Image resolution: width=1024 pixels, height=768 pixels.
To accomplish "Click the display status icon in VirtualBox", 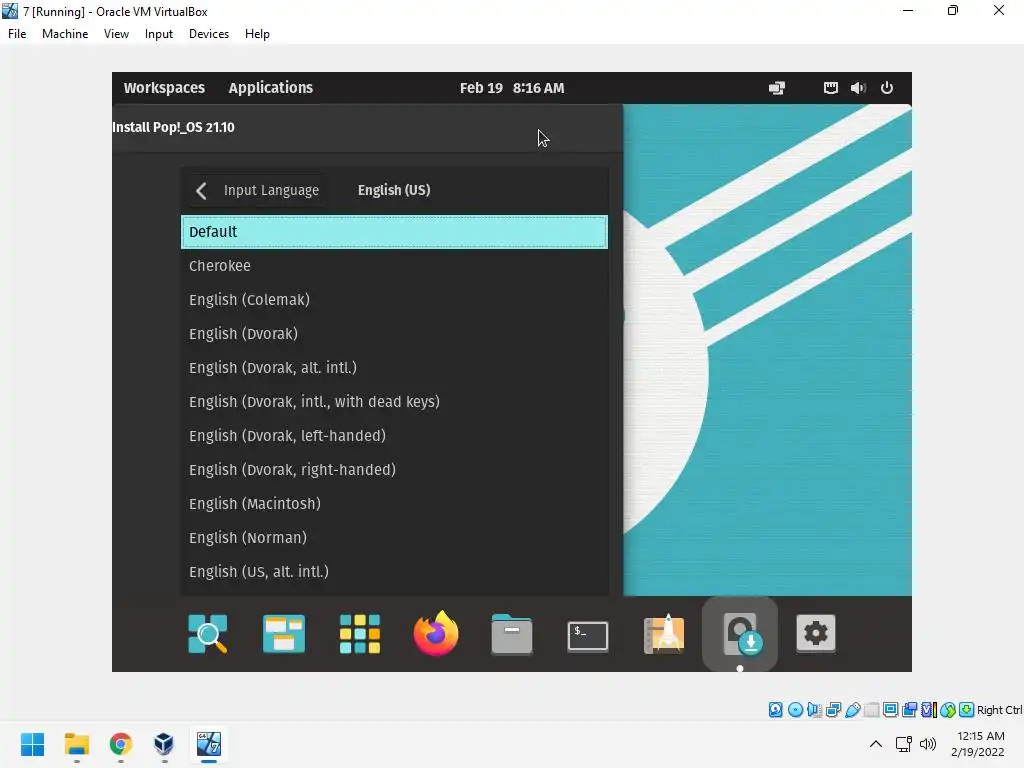I will 890,710.
